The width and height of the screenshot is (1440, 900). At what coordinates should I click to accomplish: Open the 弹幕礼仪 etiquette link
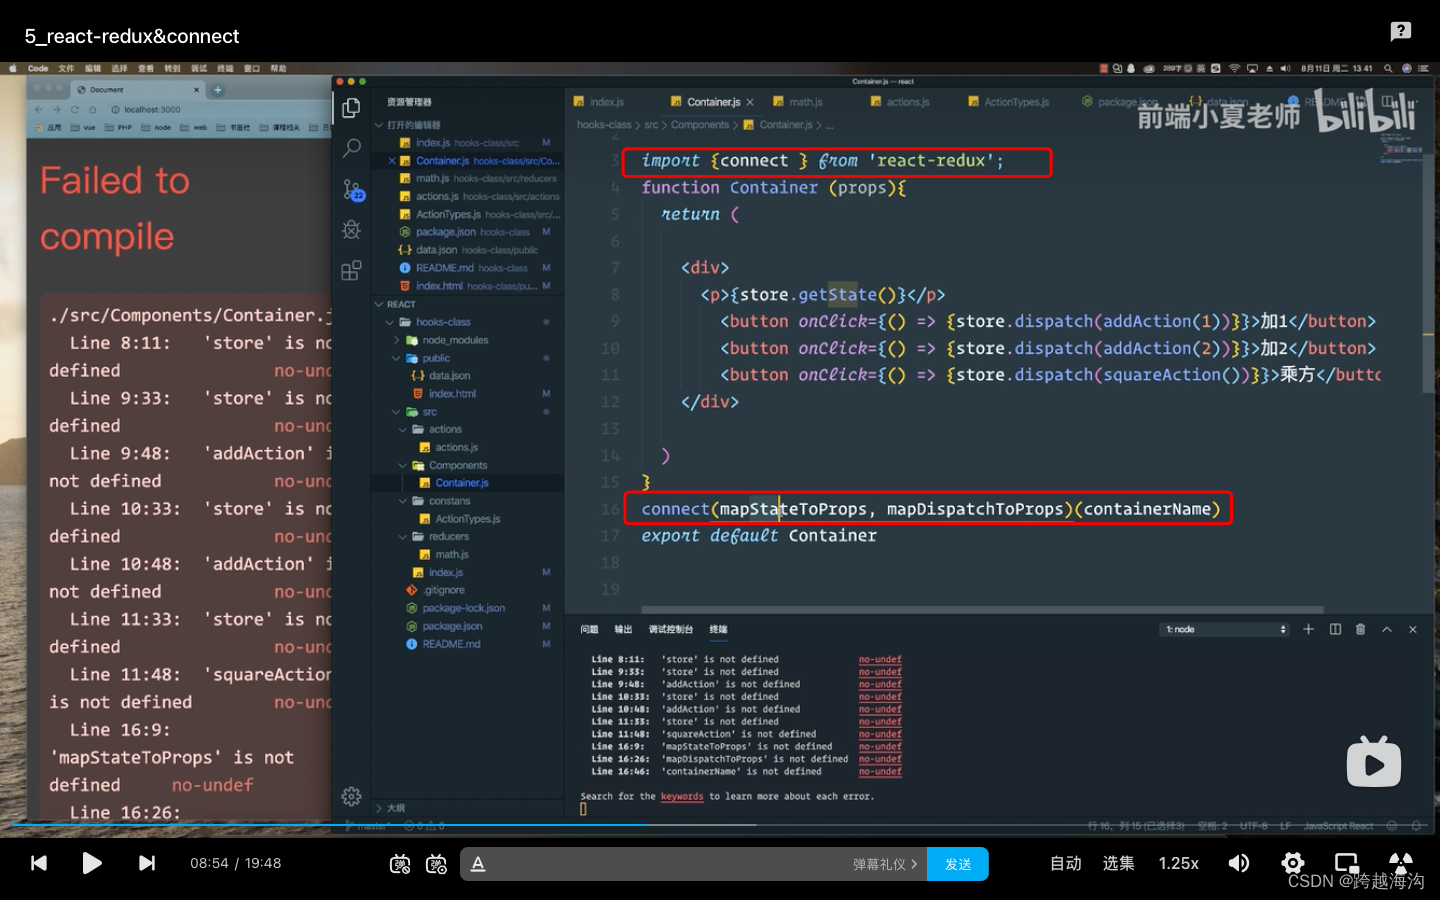coord(885,864)
